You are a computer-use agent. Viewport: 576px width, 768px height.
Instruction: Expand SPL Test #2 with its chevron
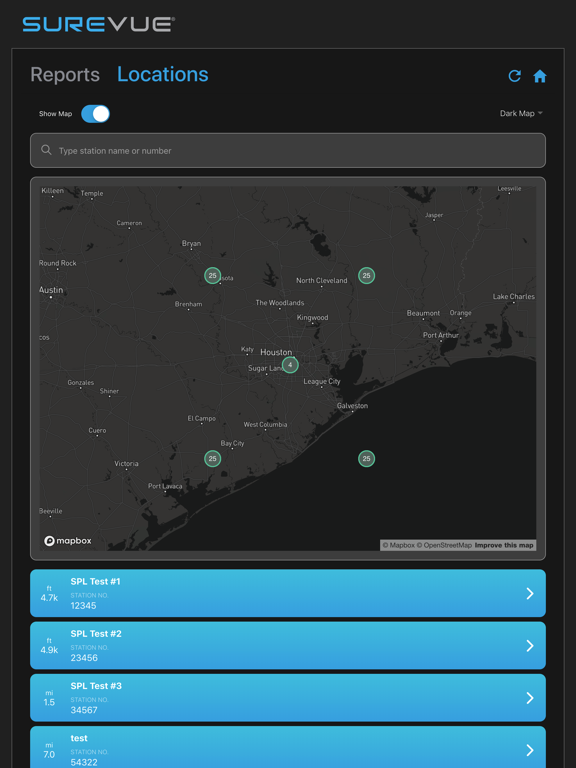pyautogui.click(x=529, y=646)
